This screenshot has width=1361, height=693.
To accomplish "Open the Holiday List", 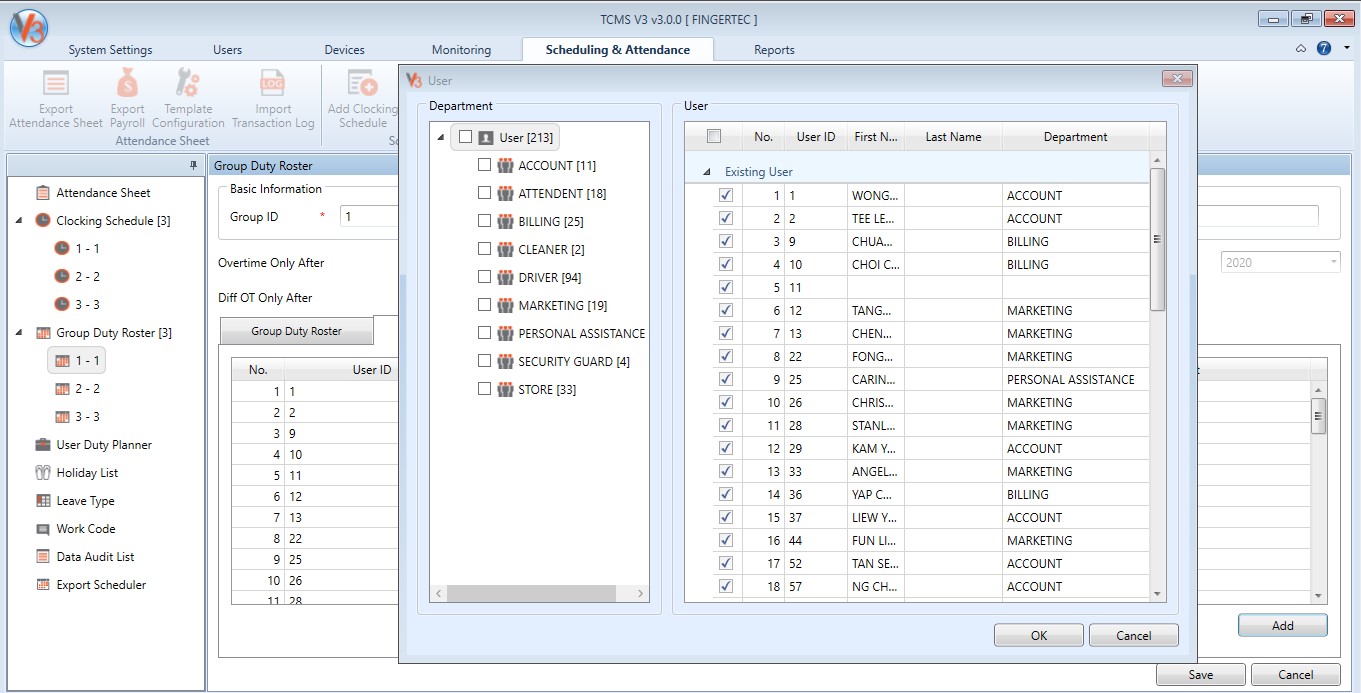I will tap(77, 473).
